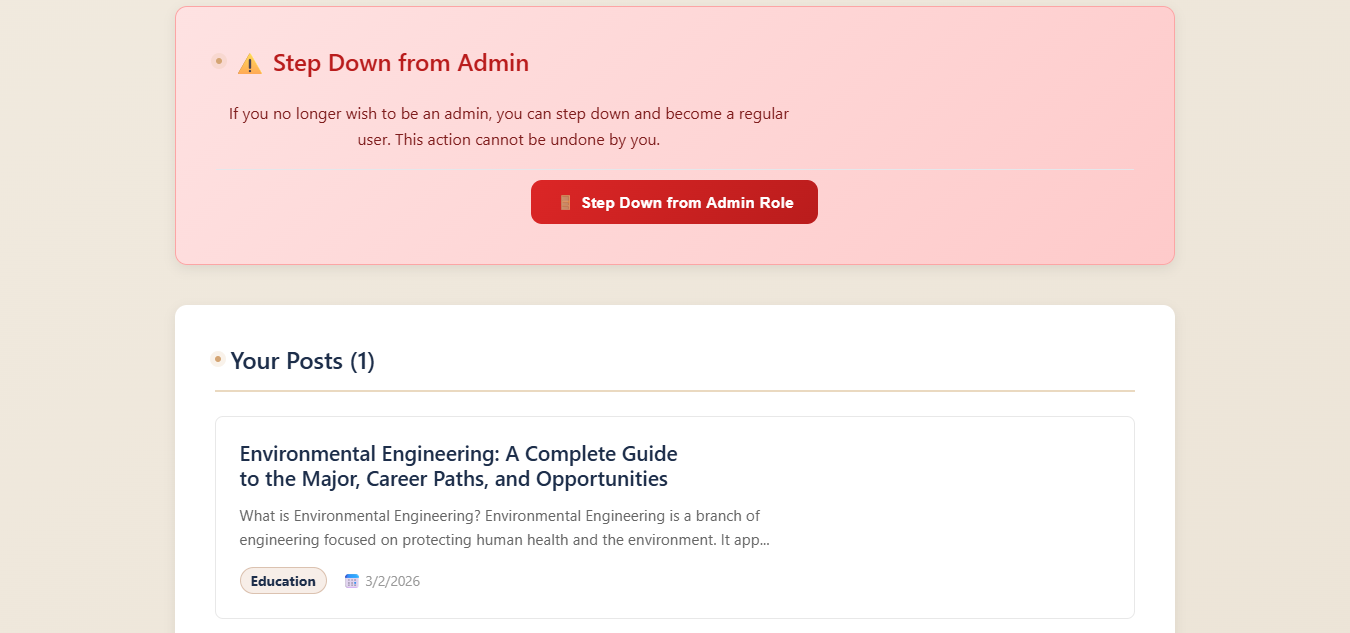Image resolution: width=1350 pixels, height=633 pixels.
Task: Open the Environmental Engineering post title
Action: click(x=458, y=466)
